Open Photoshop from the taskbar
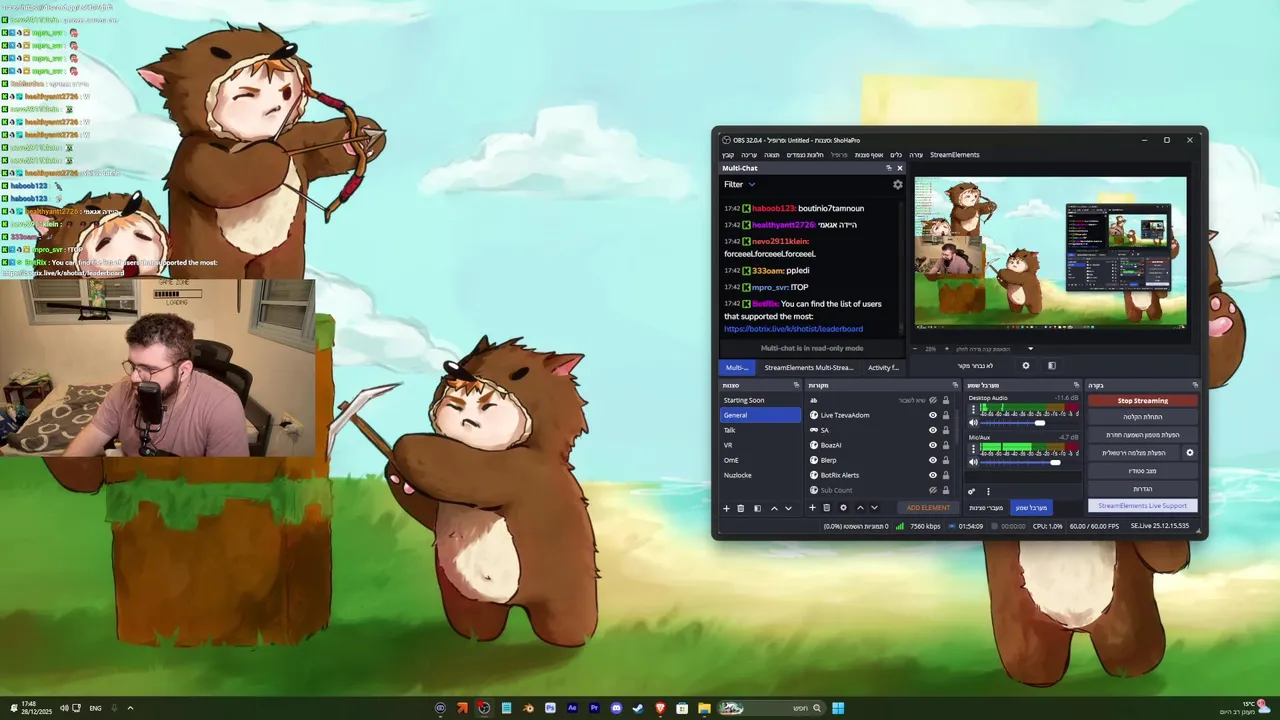Screen dimensions: 1280x720 click(x=550, y=708)
